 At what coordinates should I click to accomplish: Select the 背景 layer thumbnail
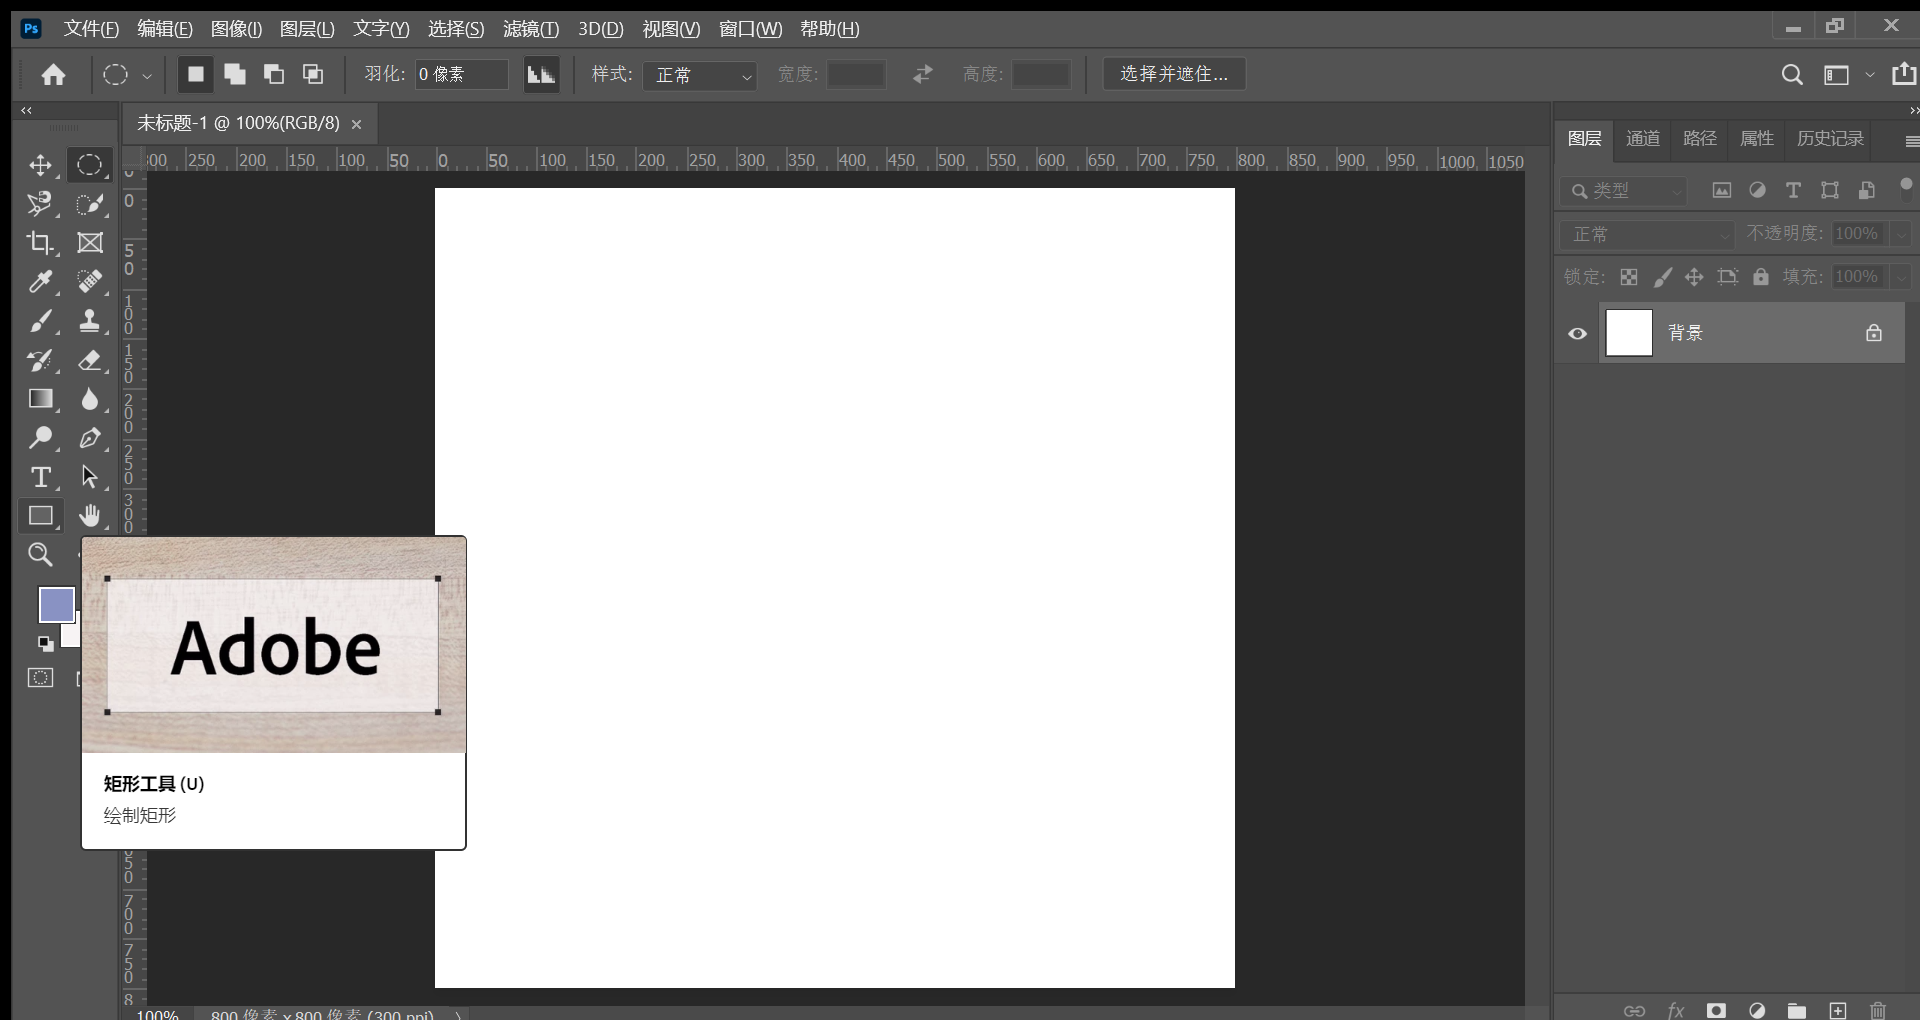(x=1629, y=333)
